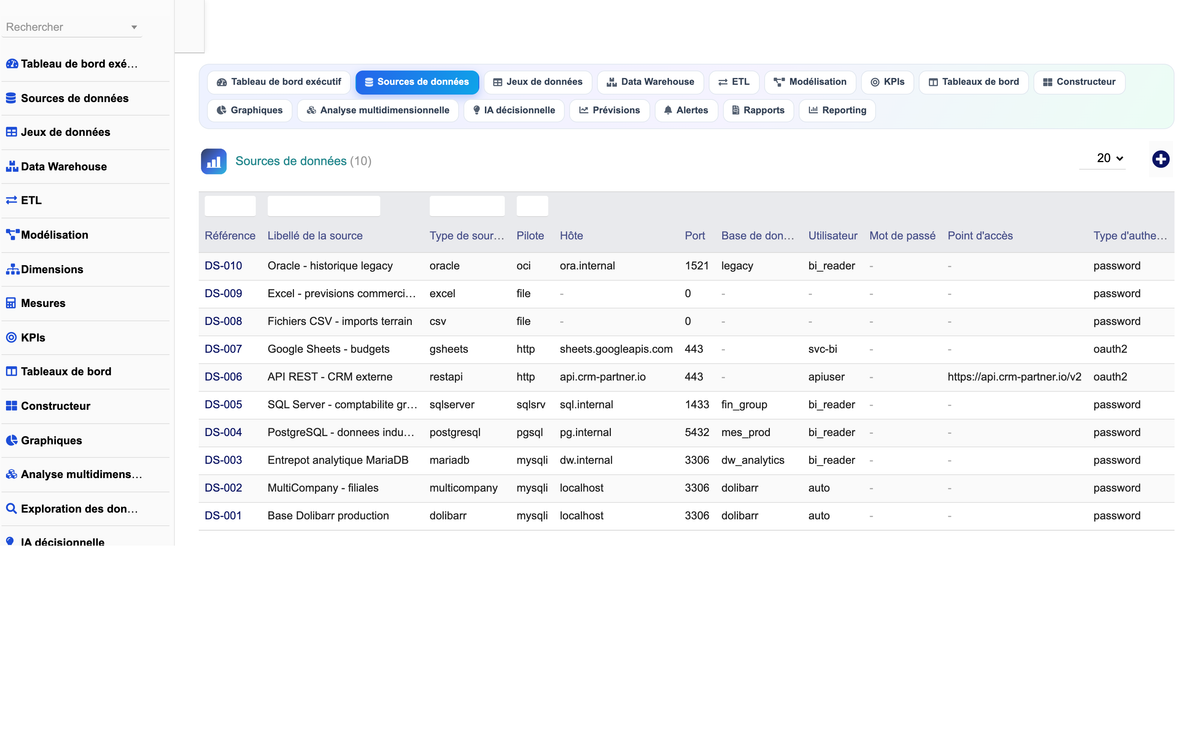The width and height of the screenshot is (1200, 743).
Task: Open the Rechercher dropdown arrow
Action: point(134,28)
